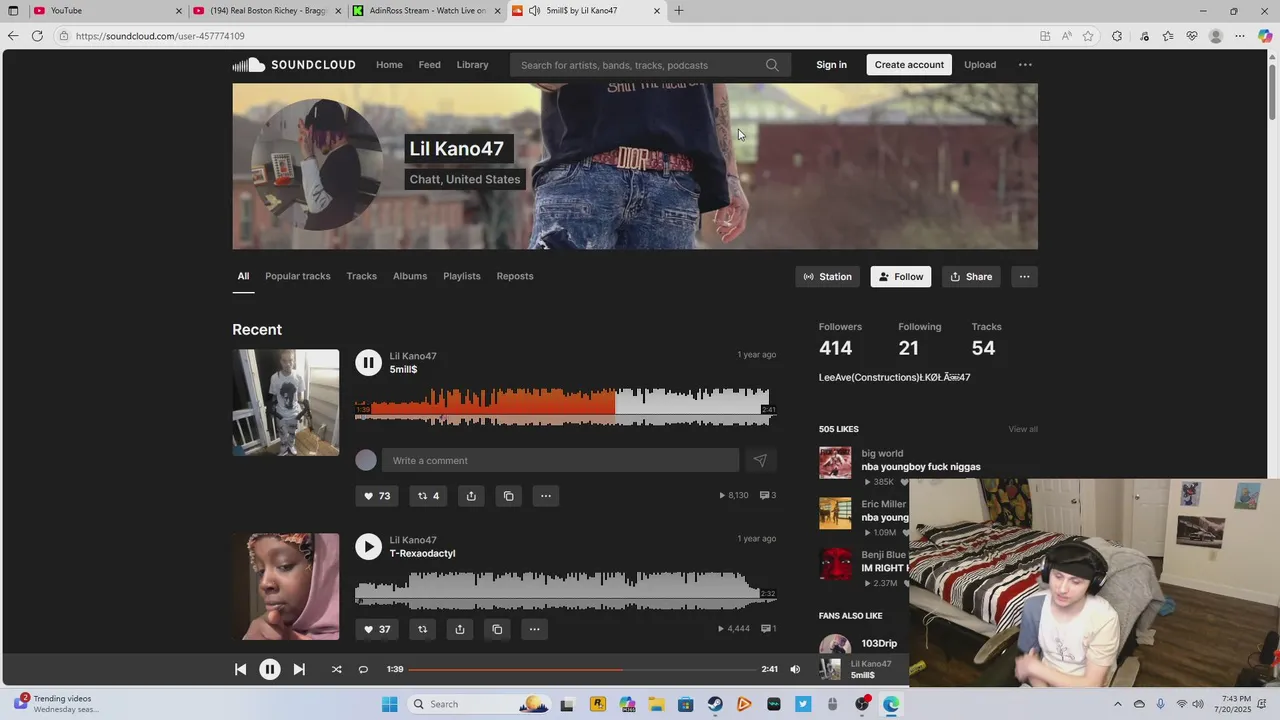Viewport: 1280px width, 720px height.
Task: Go back in the browser
Action: [x=12, y=36]
